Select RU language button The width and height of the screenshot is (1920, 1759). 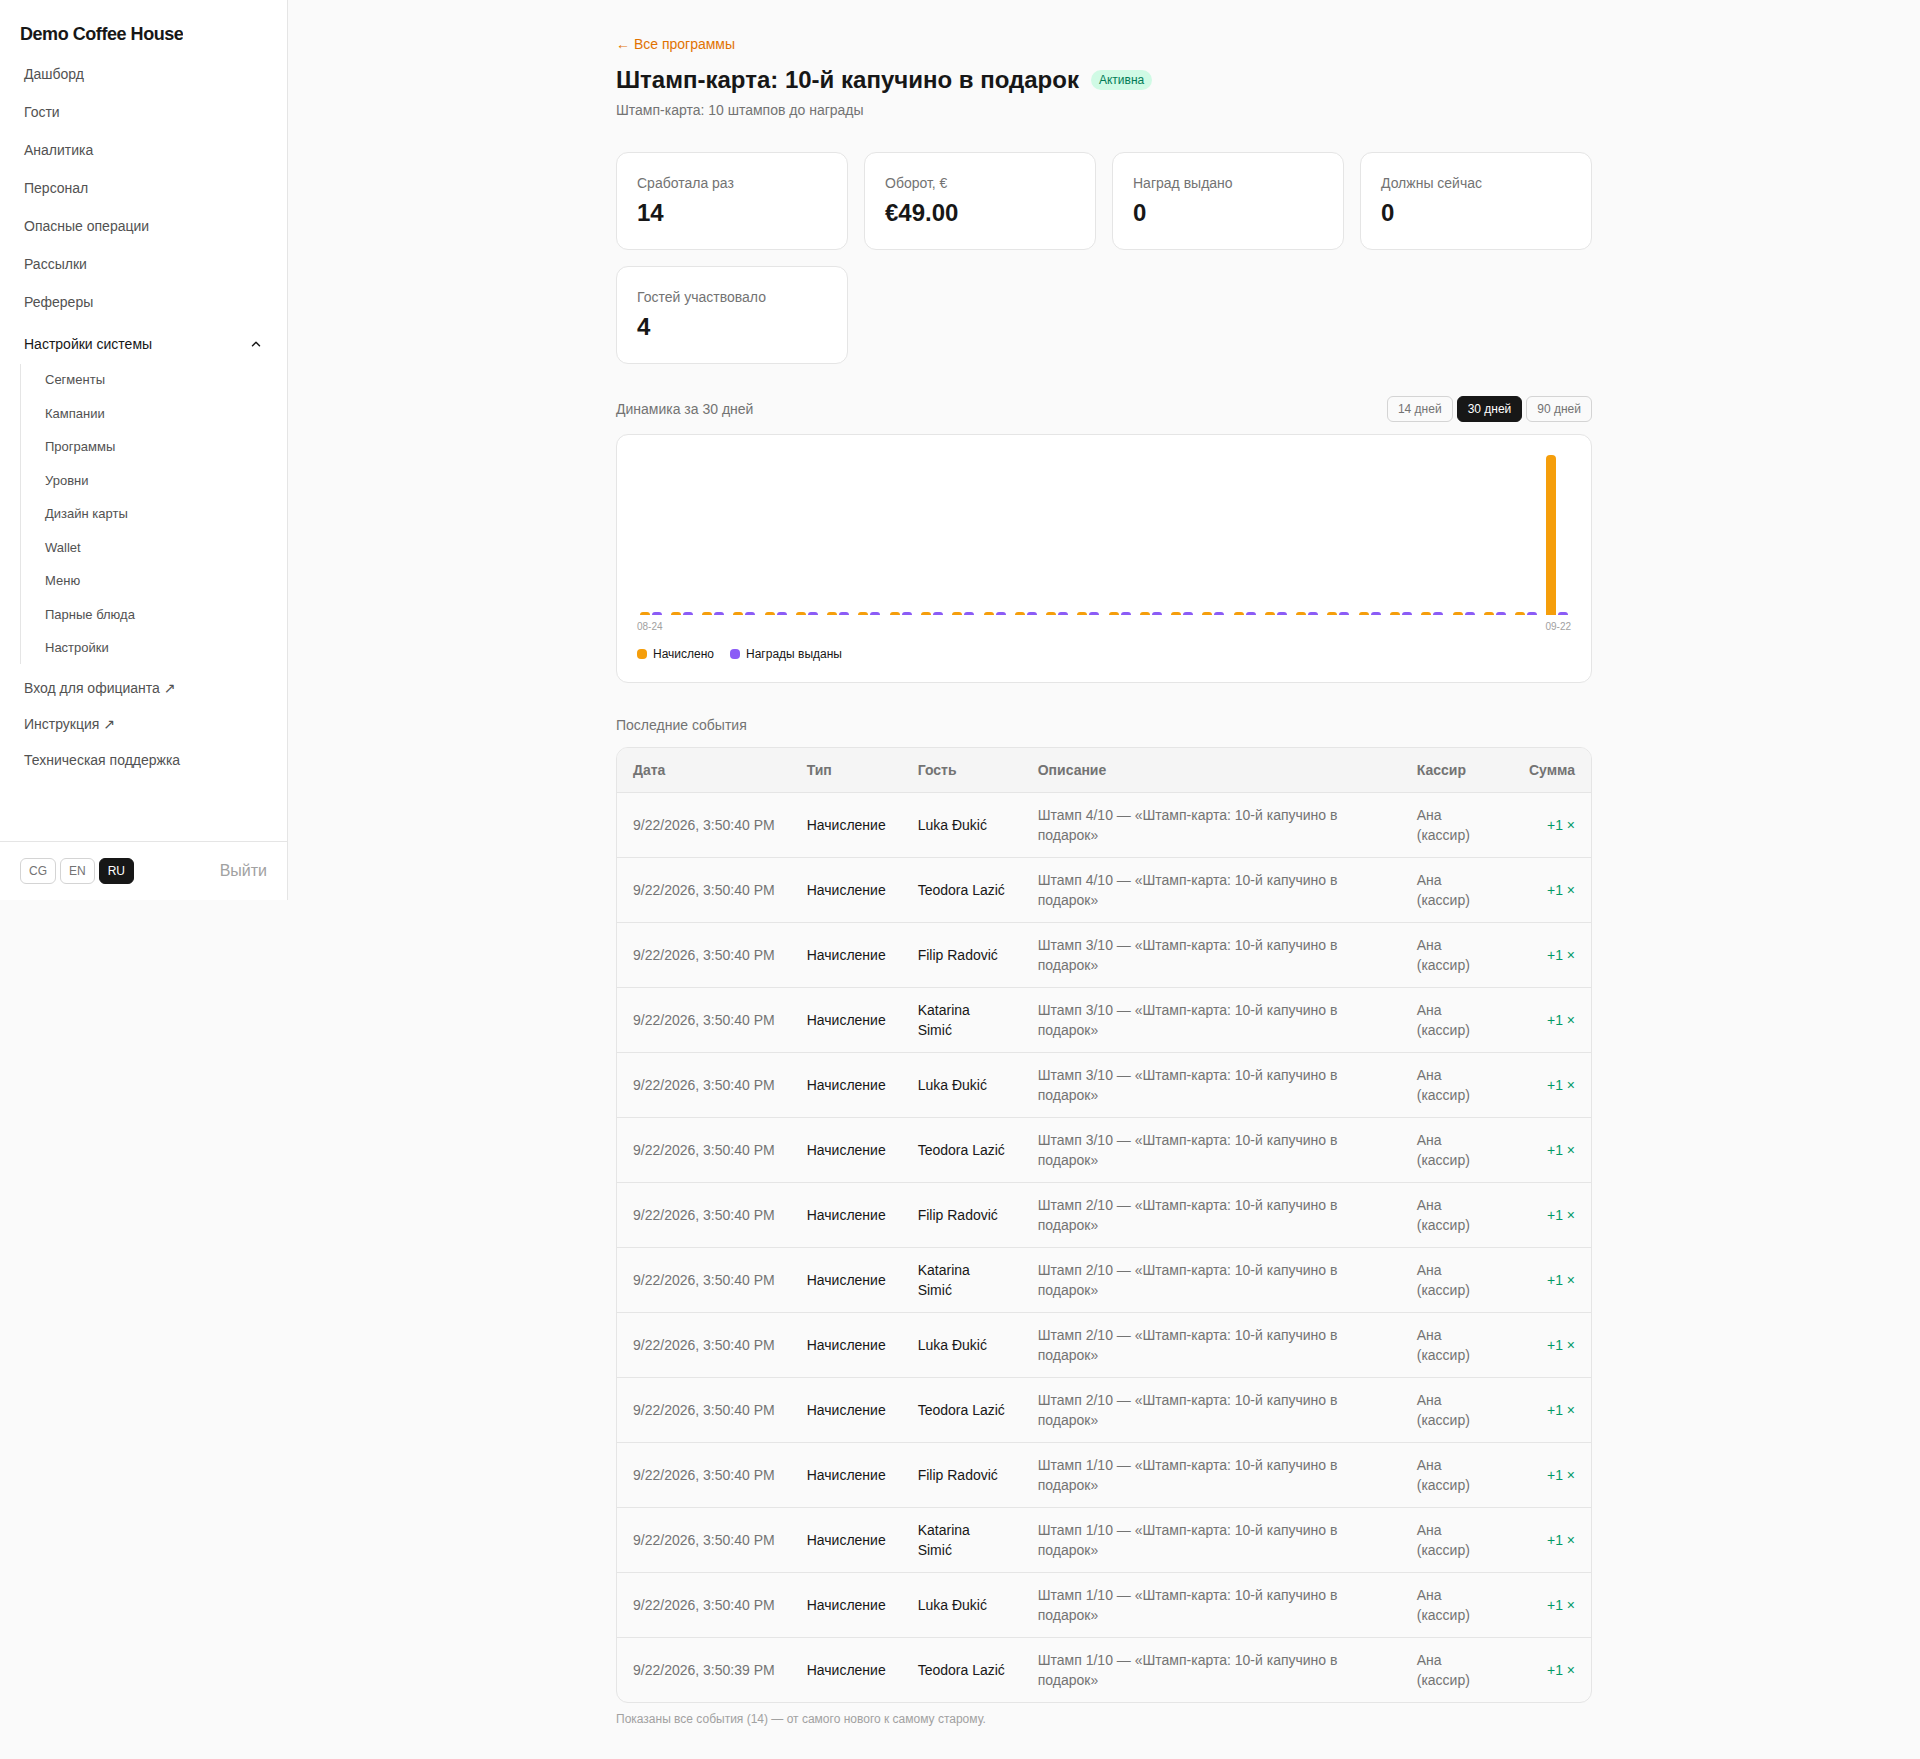[116, 871]
